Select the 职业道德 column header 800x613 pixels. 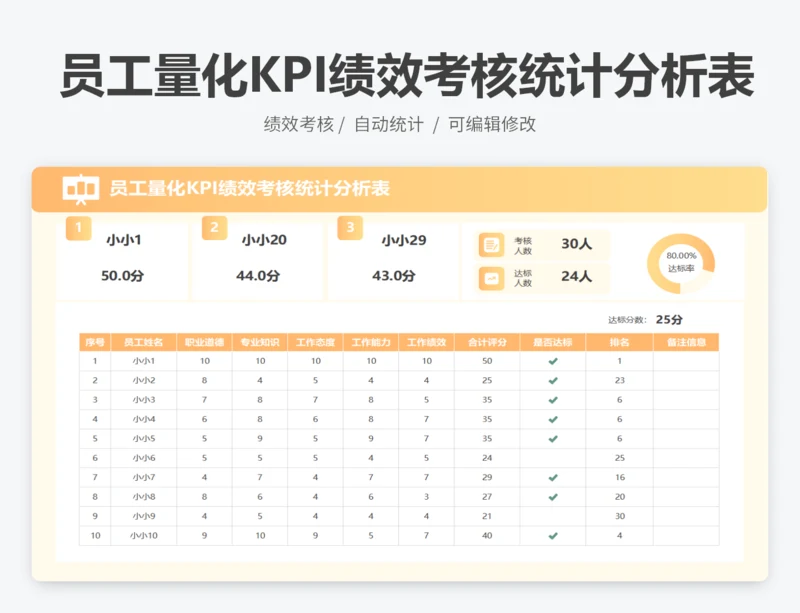click(x=204, y=342)
